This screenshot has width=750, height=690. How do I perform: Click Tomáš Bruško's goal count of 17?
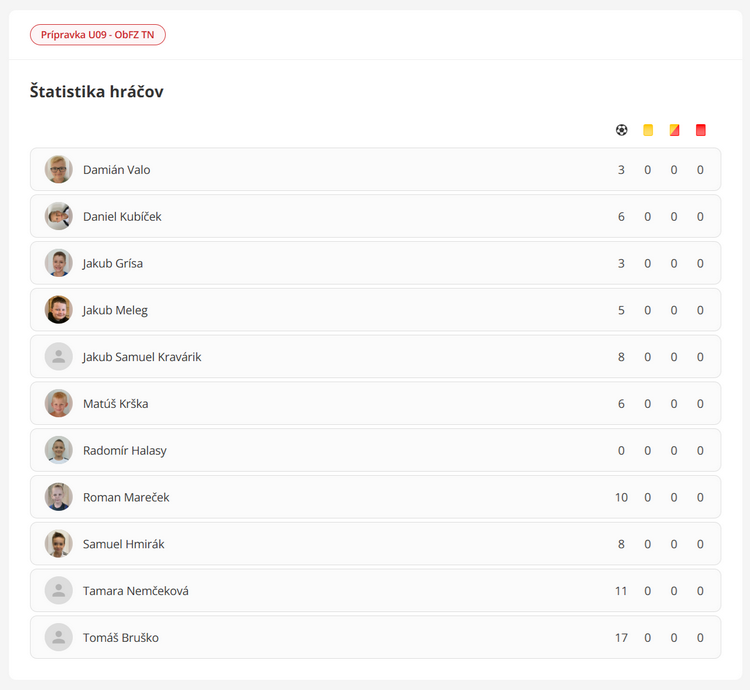621,638
